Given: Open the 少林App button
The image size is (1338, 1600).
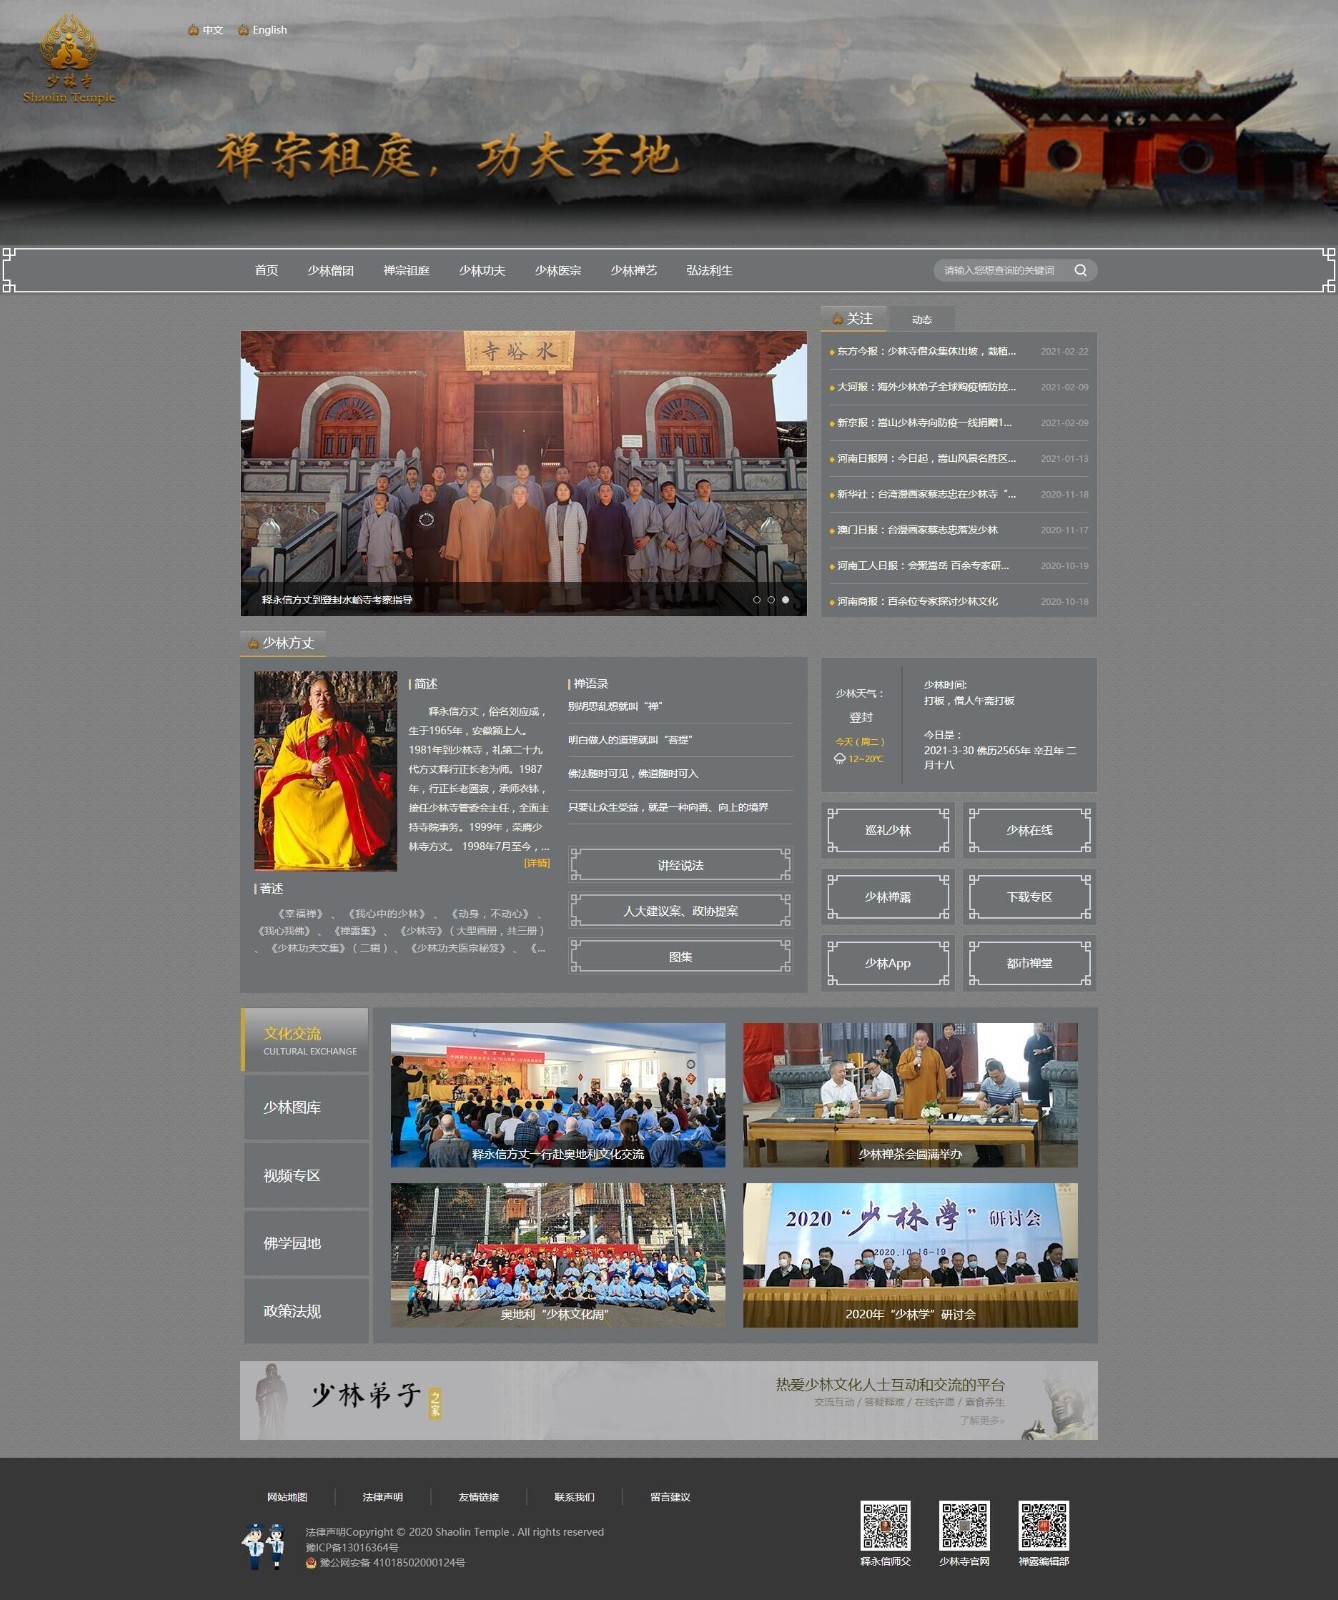Looking at the screenshot, I should point(888,963).
